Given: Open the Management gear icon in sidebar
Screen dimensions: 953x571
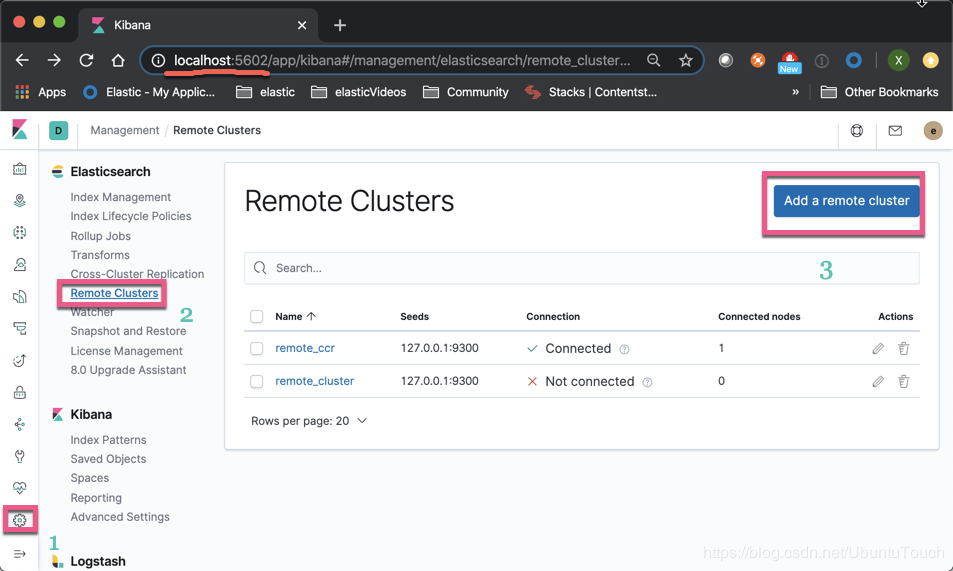Looking at the screenshot, I should point(19,521).
